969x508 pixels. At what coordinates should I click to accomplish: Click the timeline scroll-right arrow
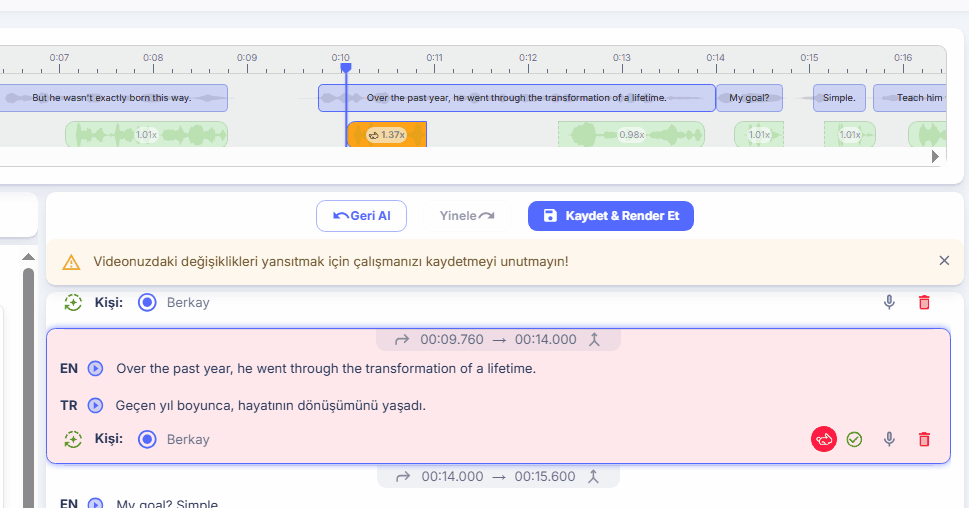click(x=935, y=157)
